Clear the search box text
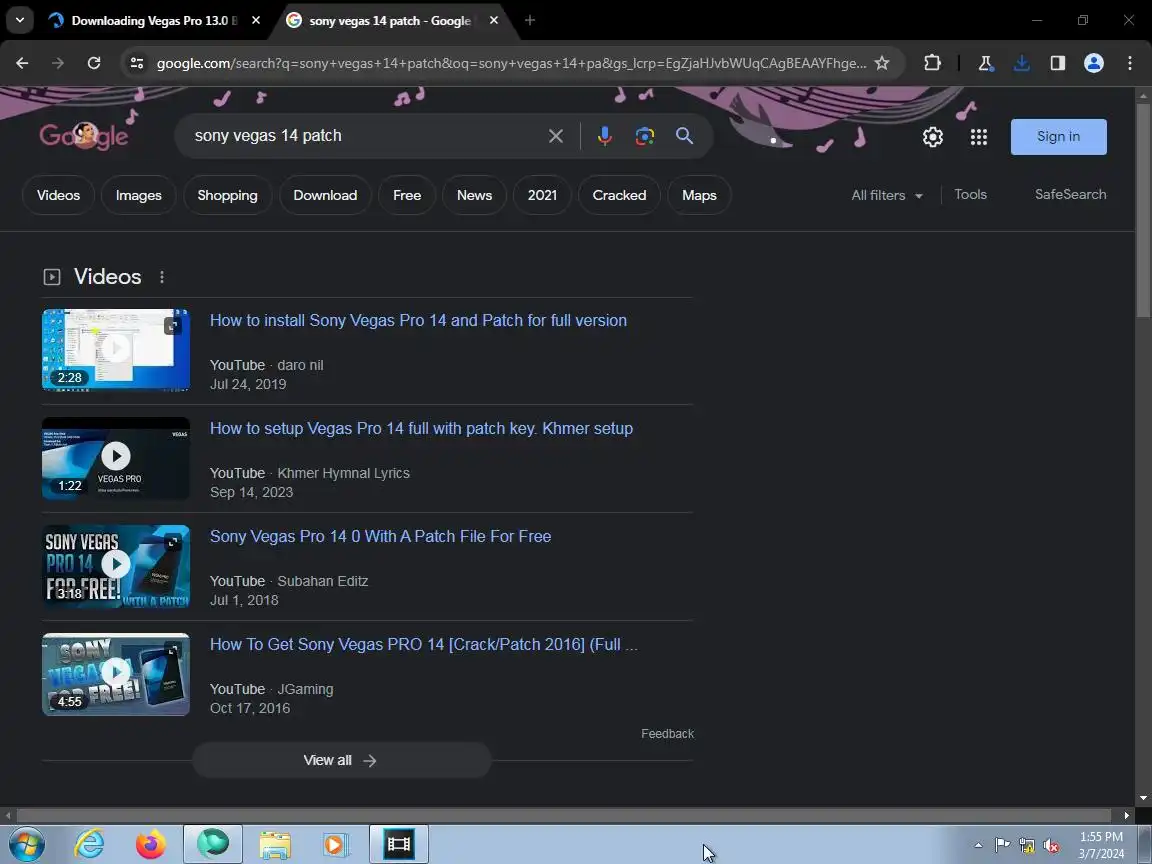Screen dimensions: 1152x864 556,136
